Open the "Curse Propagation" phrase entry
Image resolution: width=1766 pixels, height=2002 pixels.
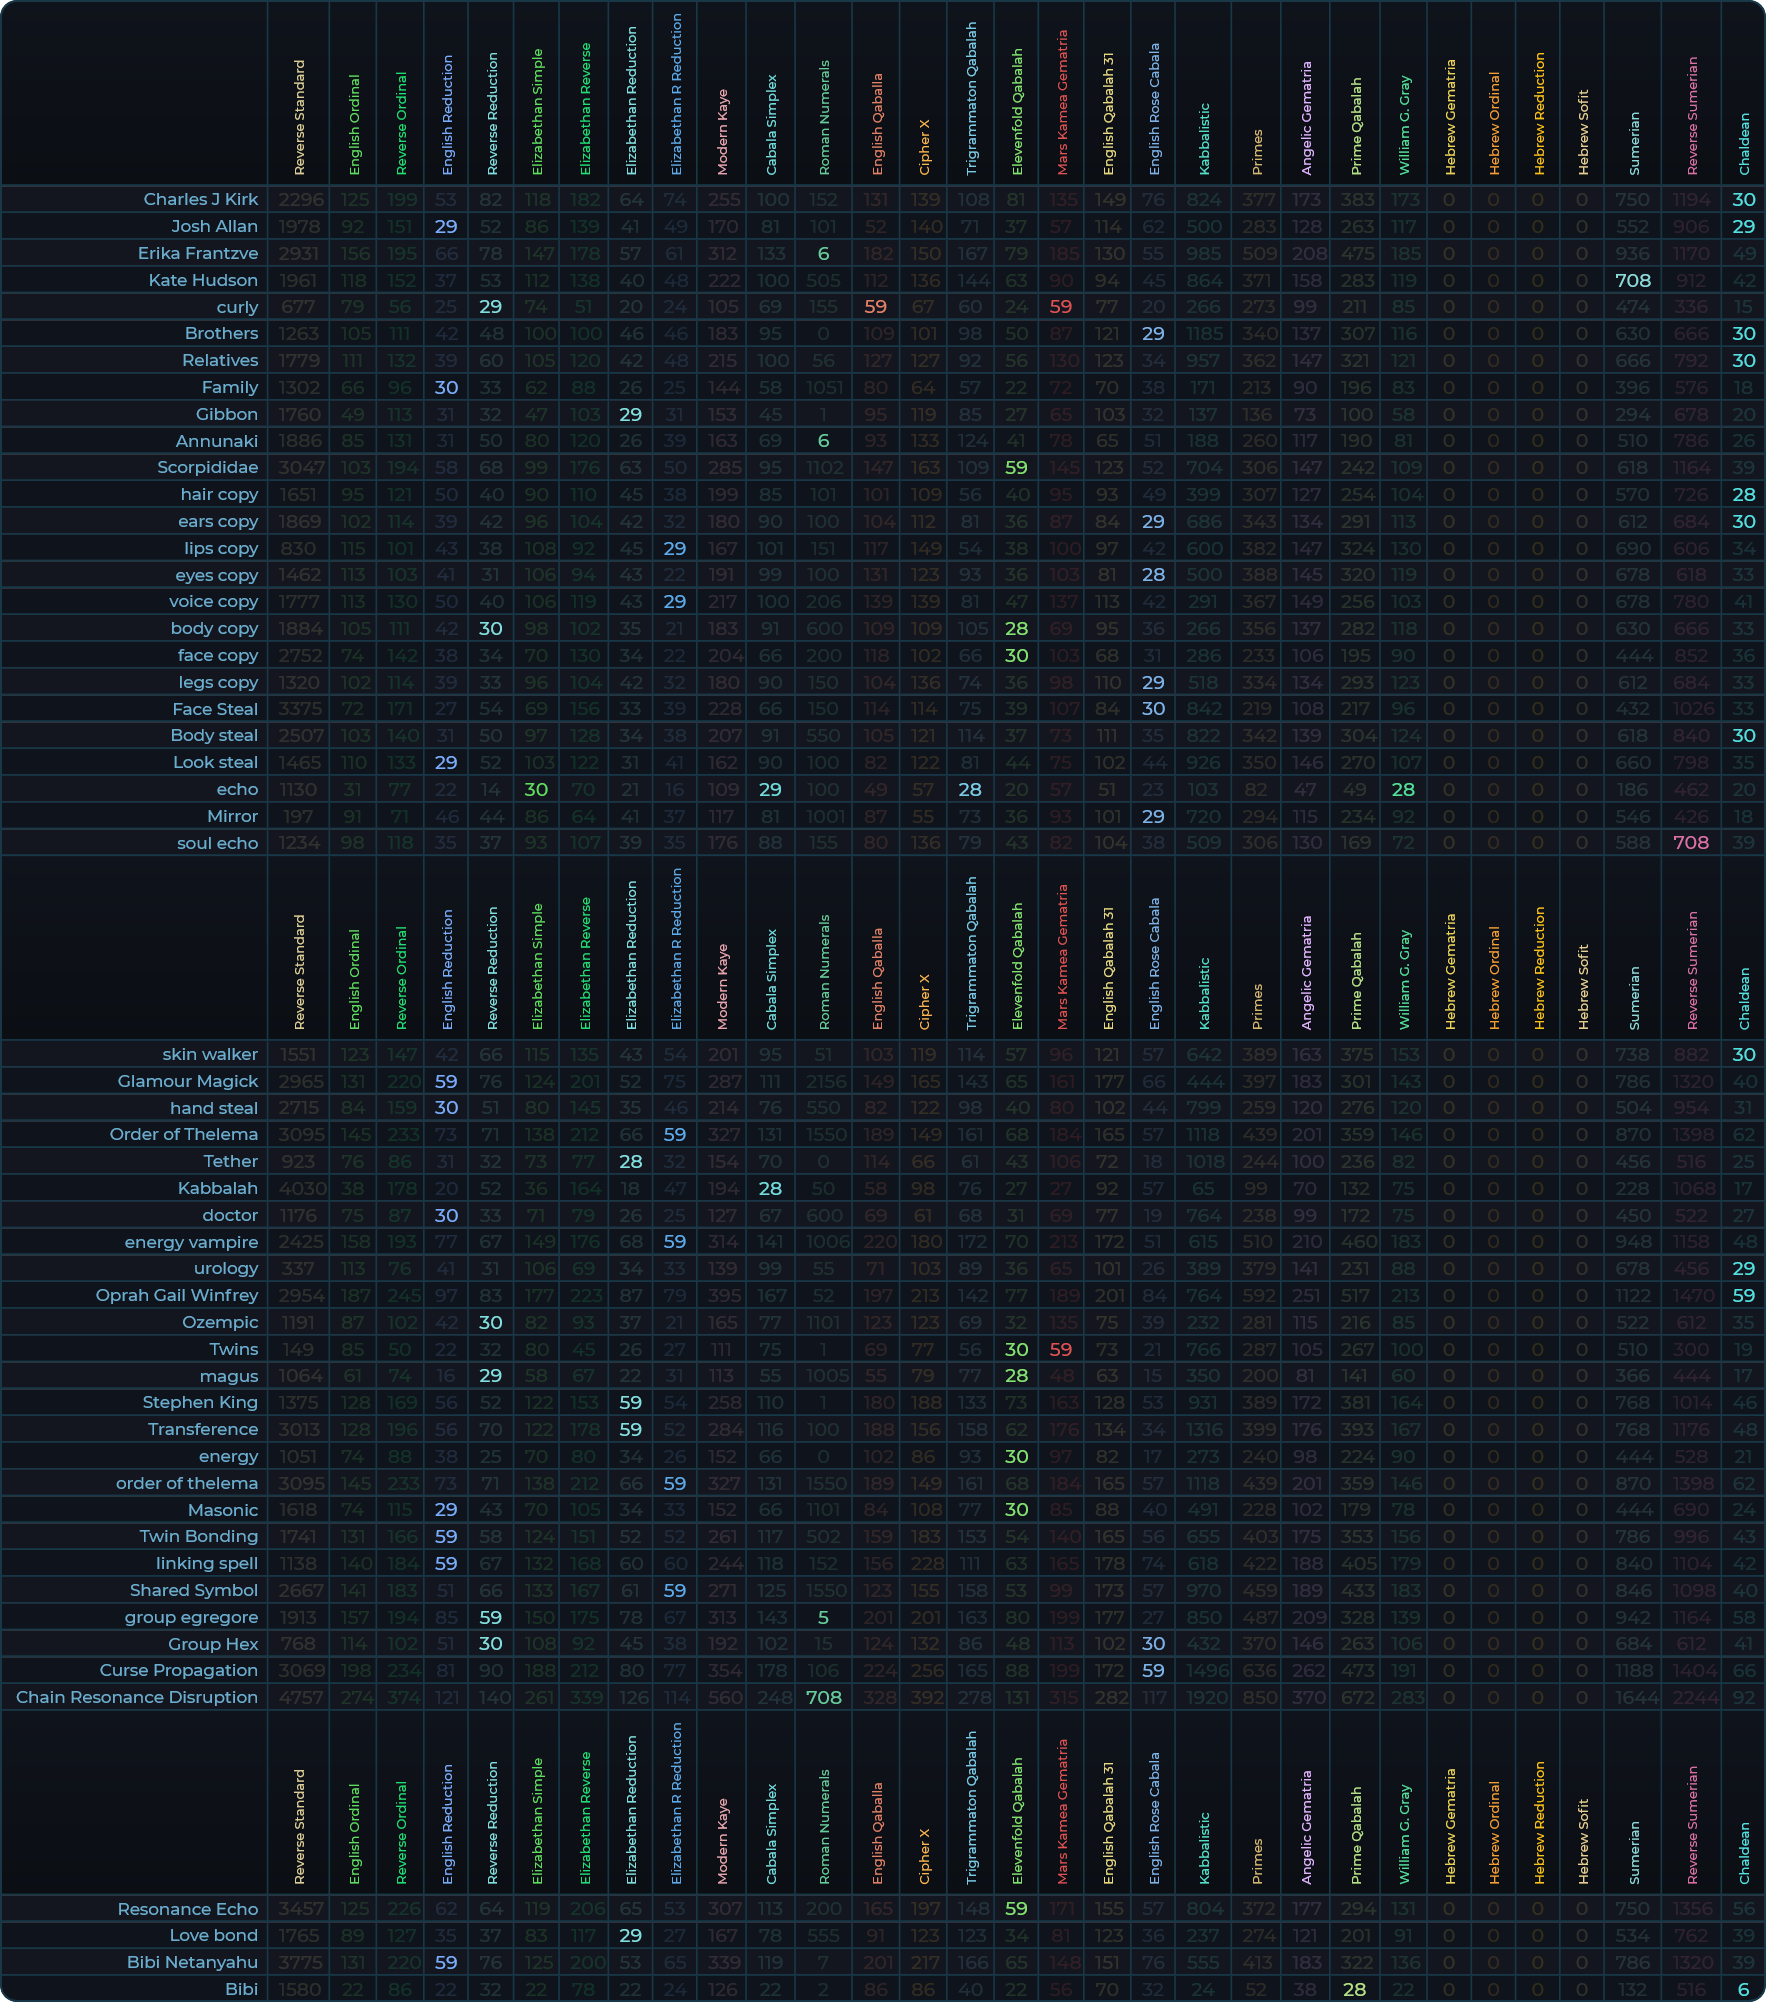(x=179, y=1671)
